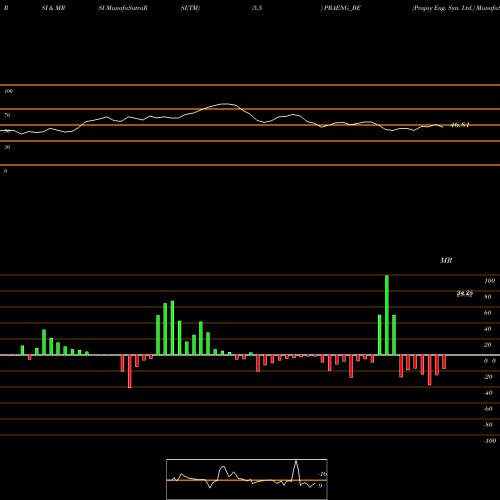Viewport: 500px width, 500px height.
Task: Click the 70 level label on RSI chart
Action: 7,115
